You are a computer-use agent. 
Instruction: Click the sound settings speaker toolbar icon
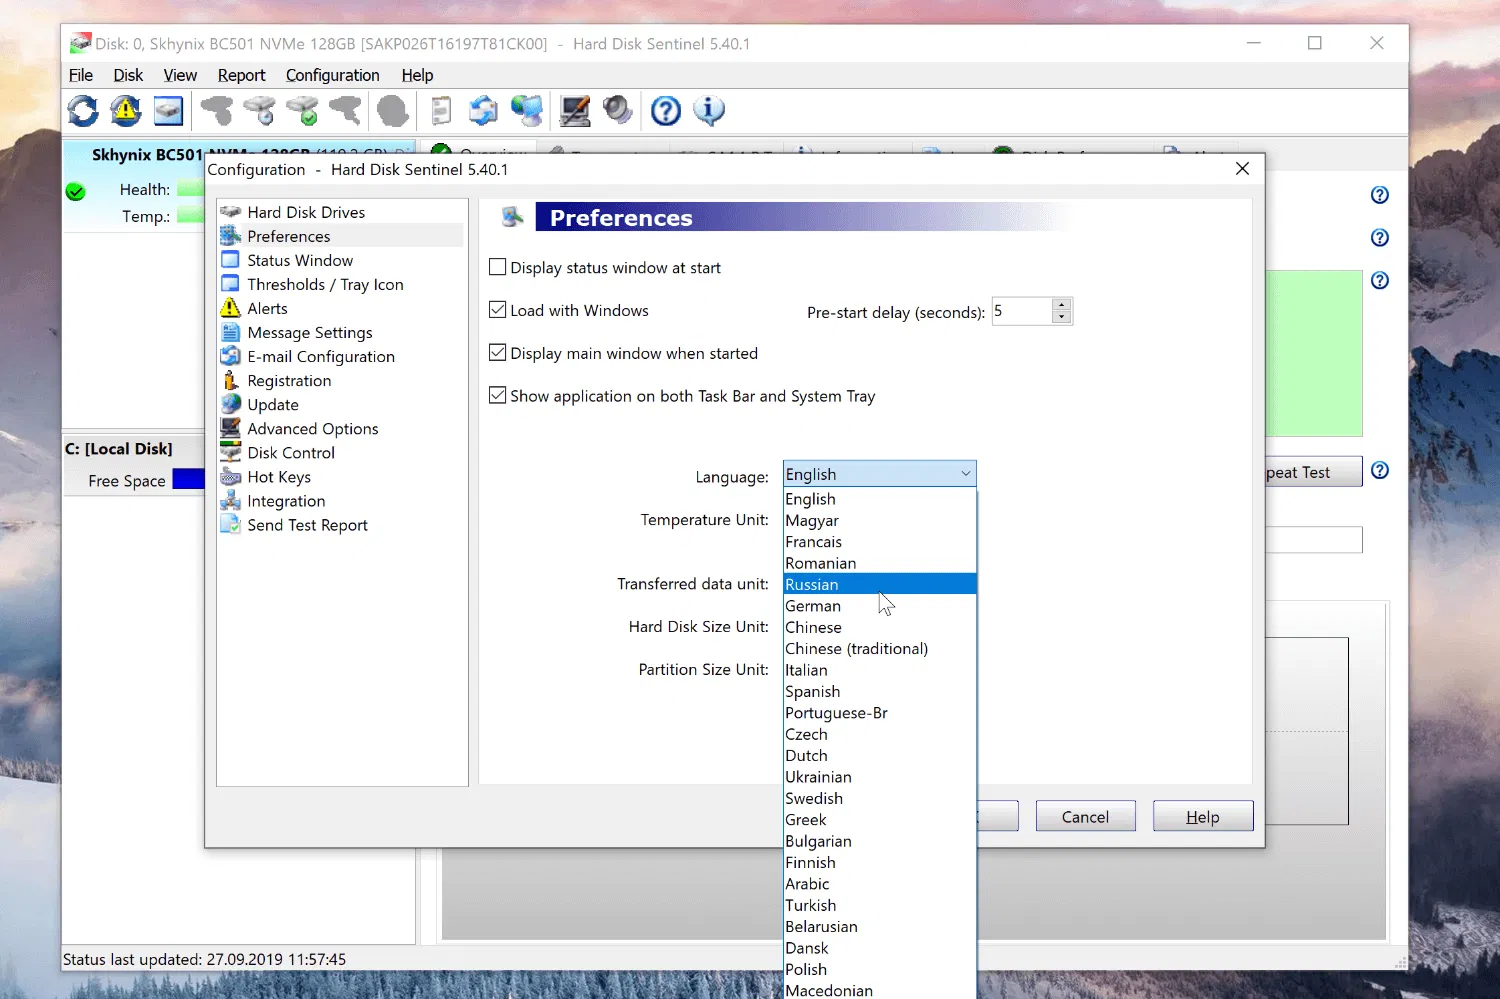coord(618,110)
